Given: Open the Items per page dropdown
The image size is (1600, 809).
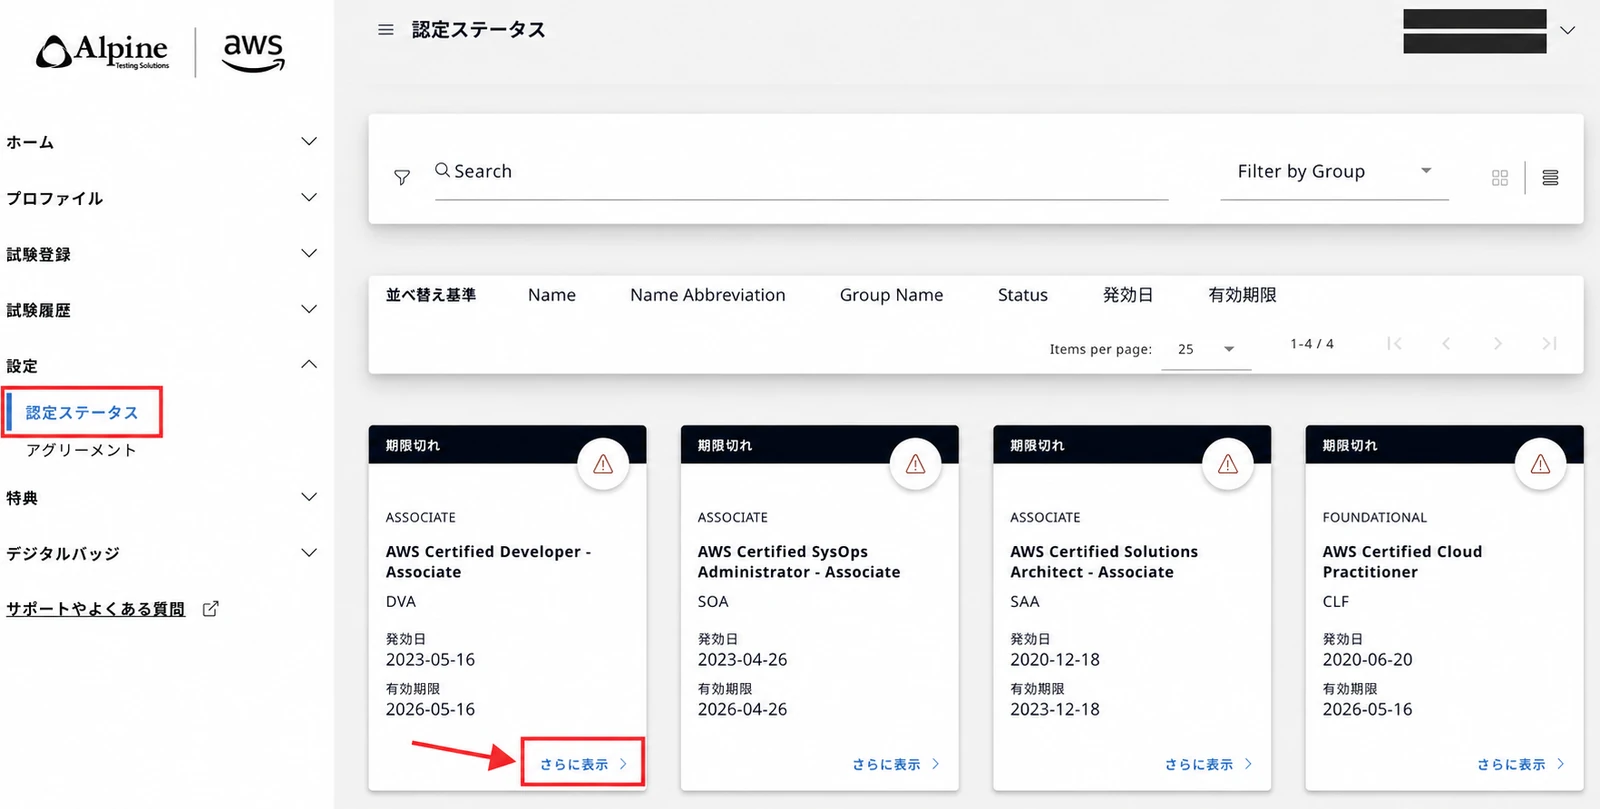Looking at the screenshot, I should [x=1206, y=349].
